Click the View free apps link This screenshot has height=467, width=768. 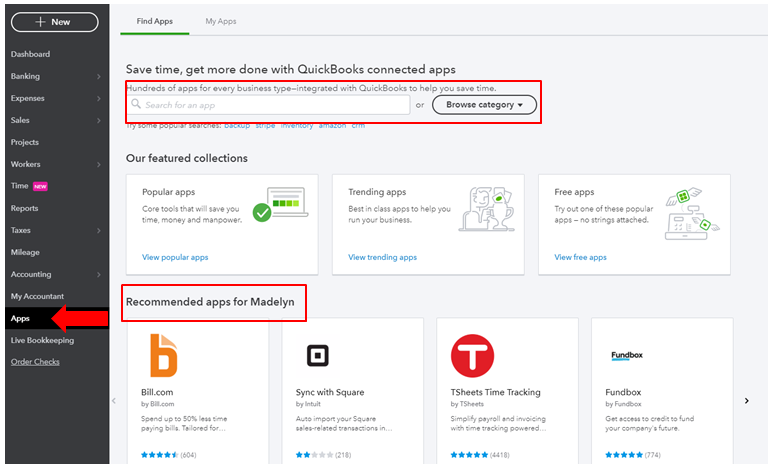[580, 257]
